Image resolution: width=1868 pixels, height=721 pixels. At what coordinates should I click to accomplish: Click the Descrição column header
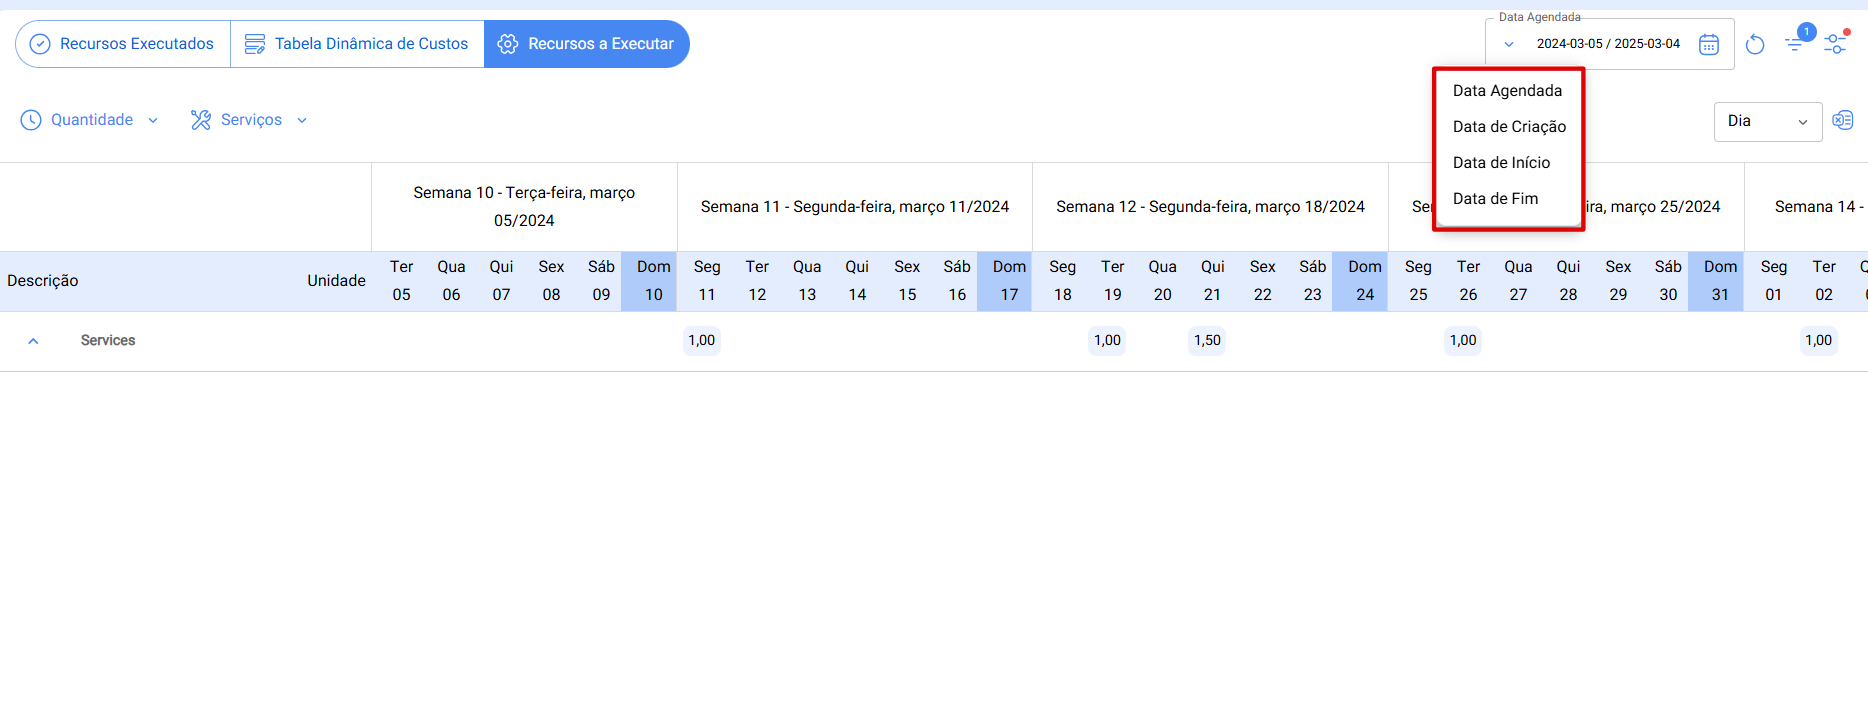(x=43, y=281)
